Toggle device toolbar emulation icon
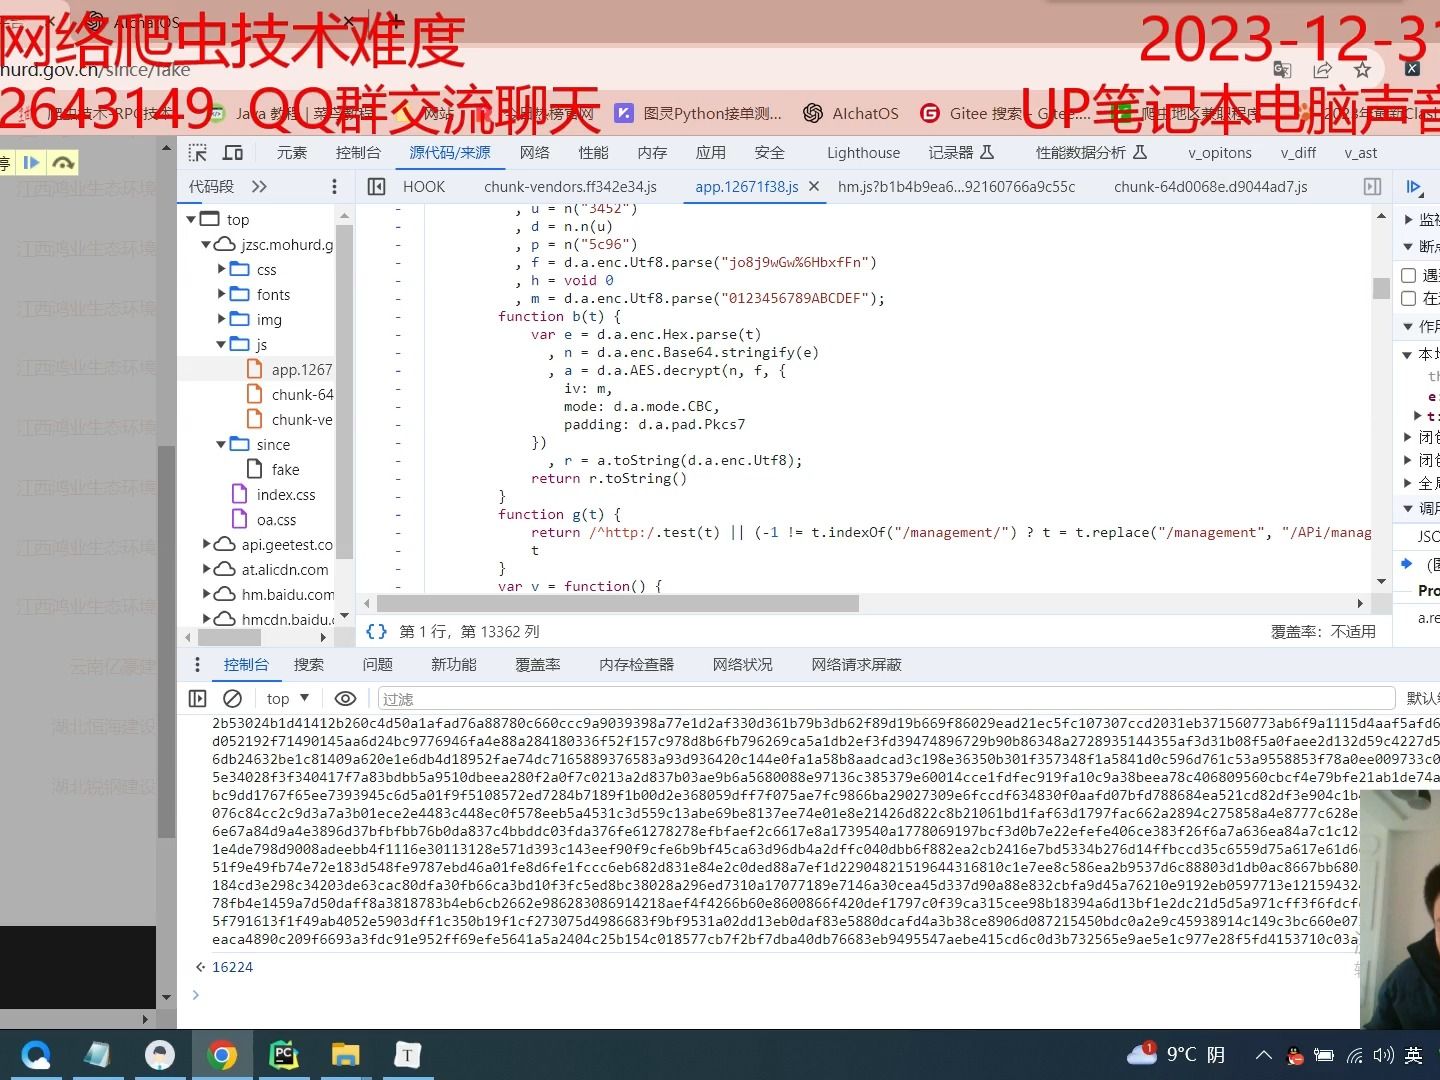 point(233,153)
